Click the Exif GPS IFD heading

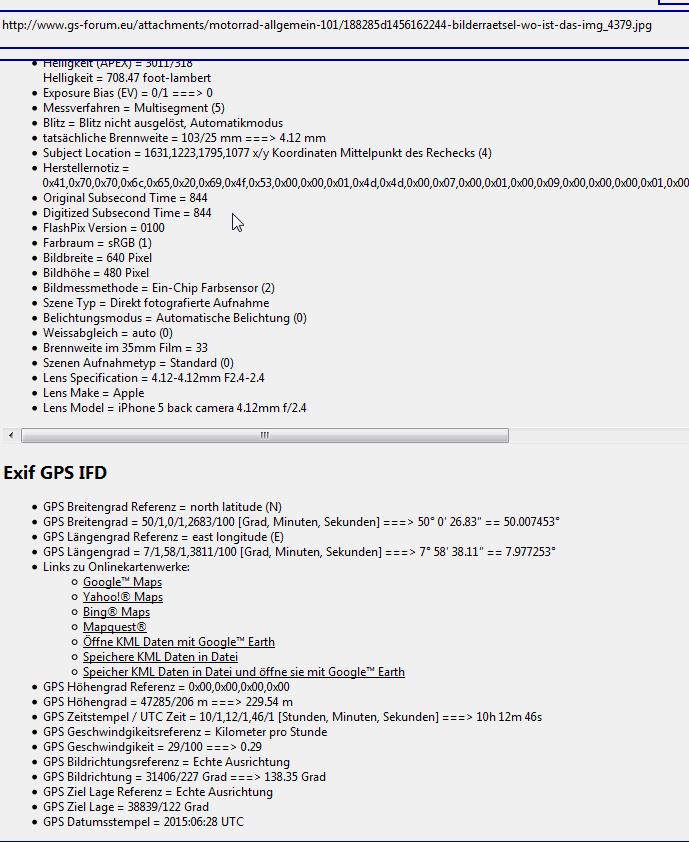(x=55, y=473)
